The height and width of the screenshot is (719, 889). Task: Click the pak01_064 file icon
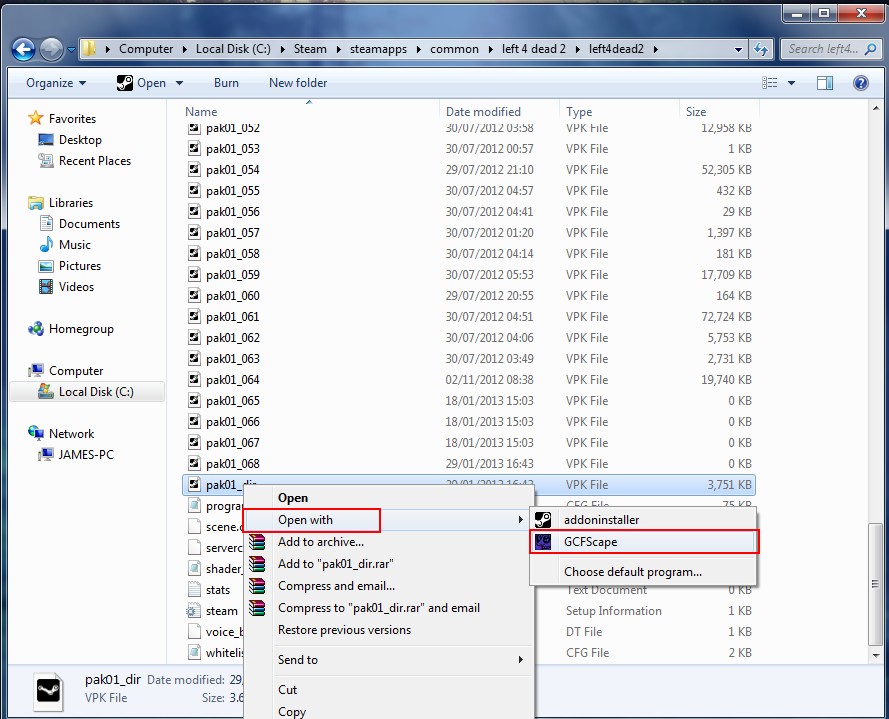[x=194, y=380]
